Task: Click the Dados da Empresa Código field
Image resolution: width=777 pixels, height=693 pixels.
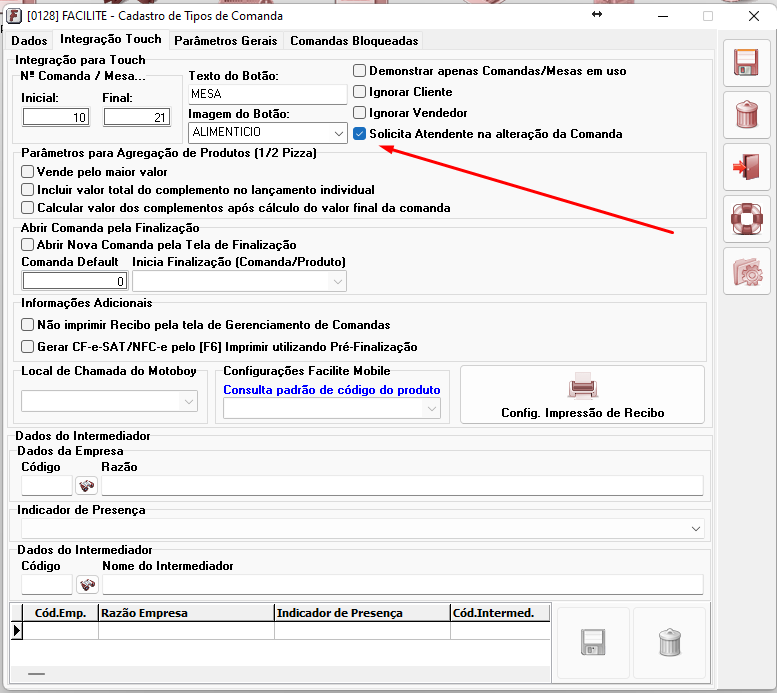Action: [x=47, y=485]
